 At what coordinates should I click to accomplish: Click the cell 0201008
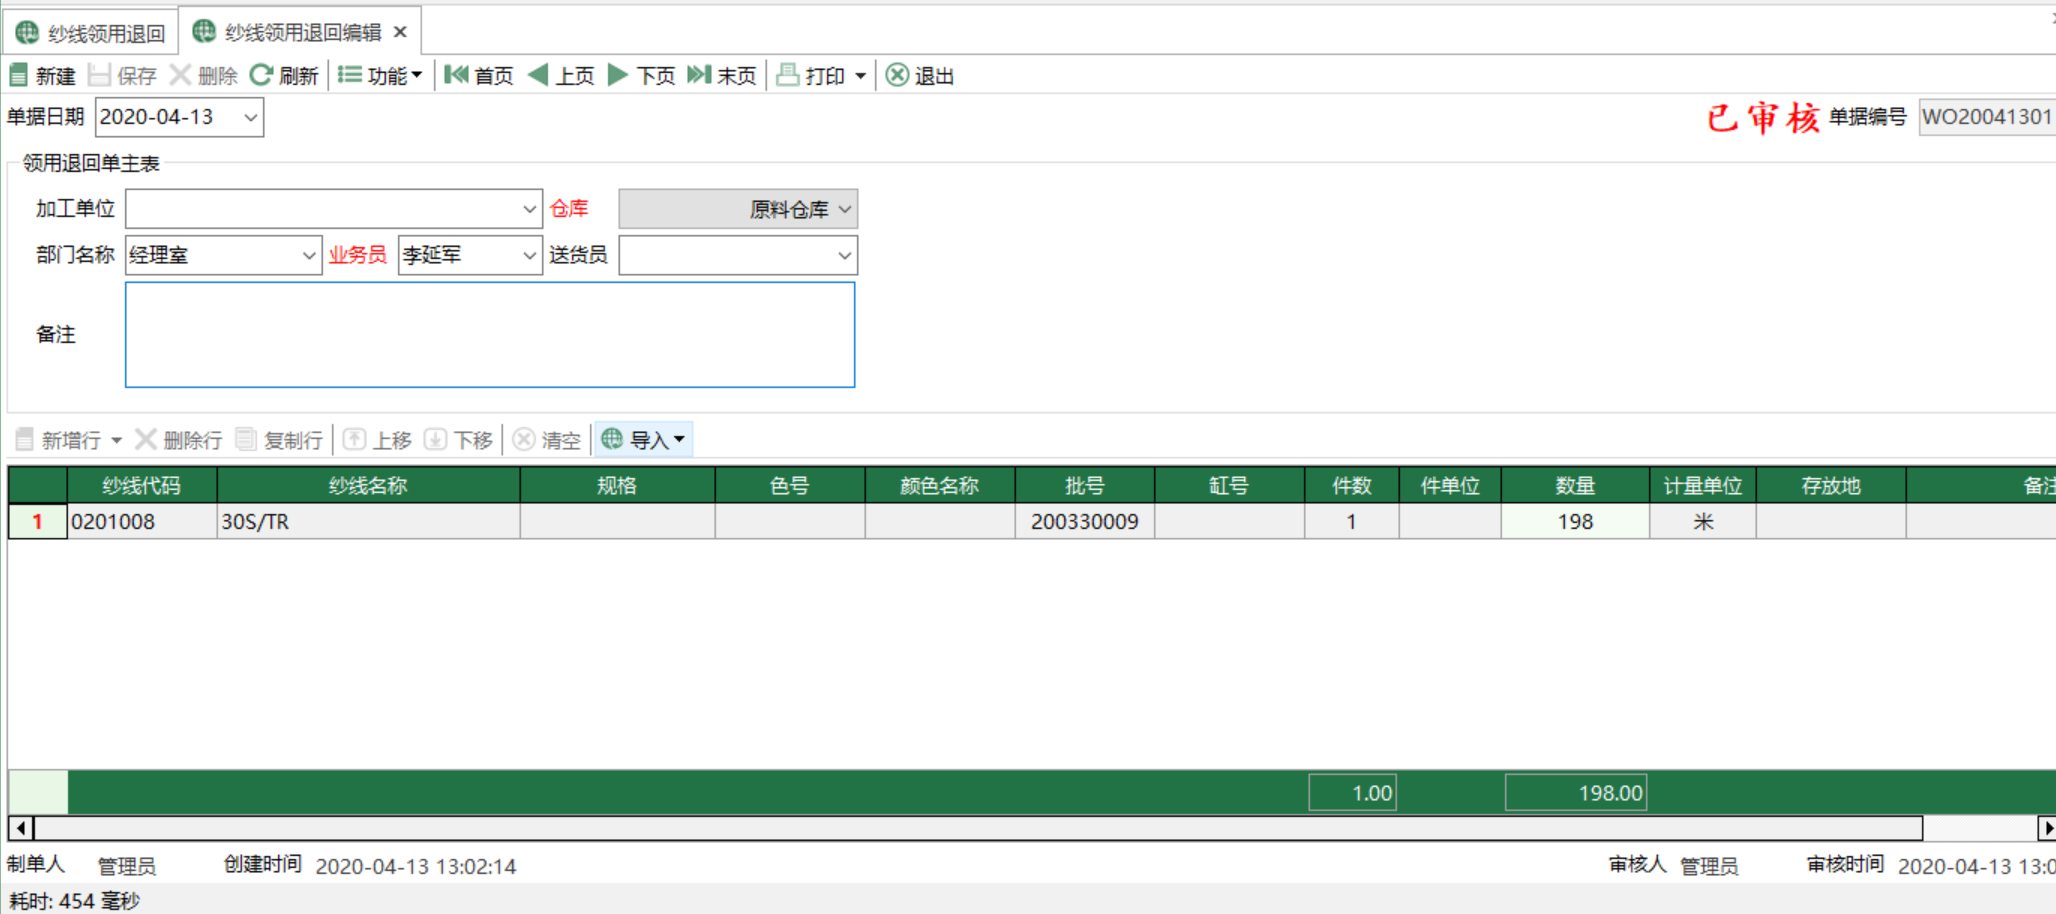click(x=142, y=521)
